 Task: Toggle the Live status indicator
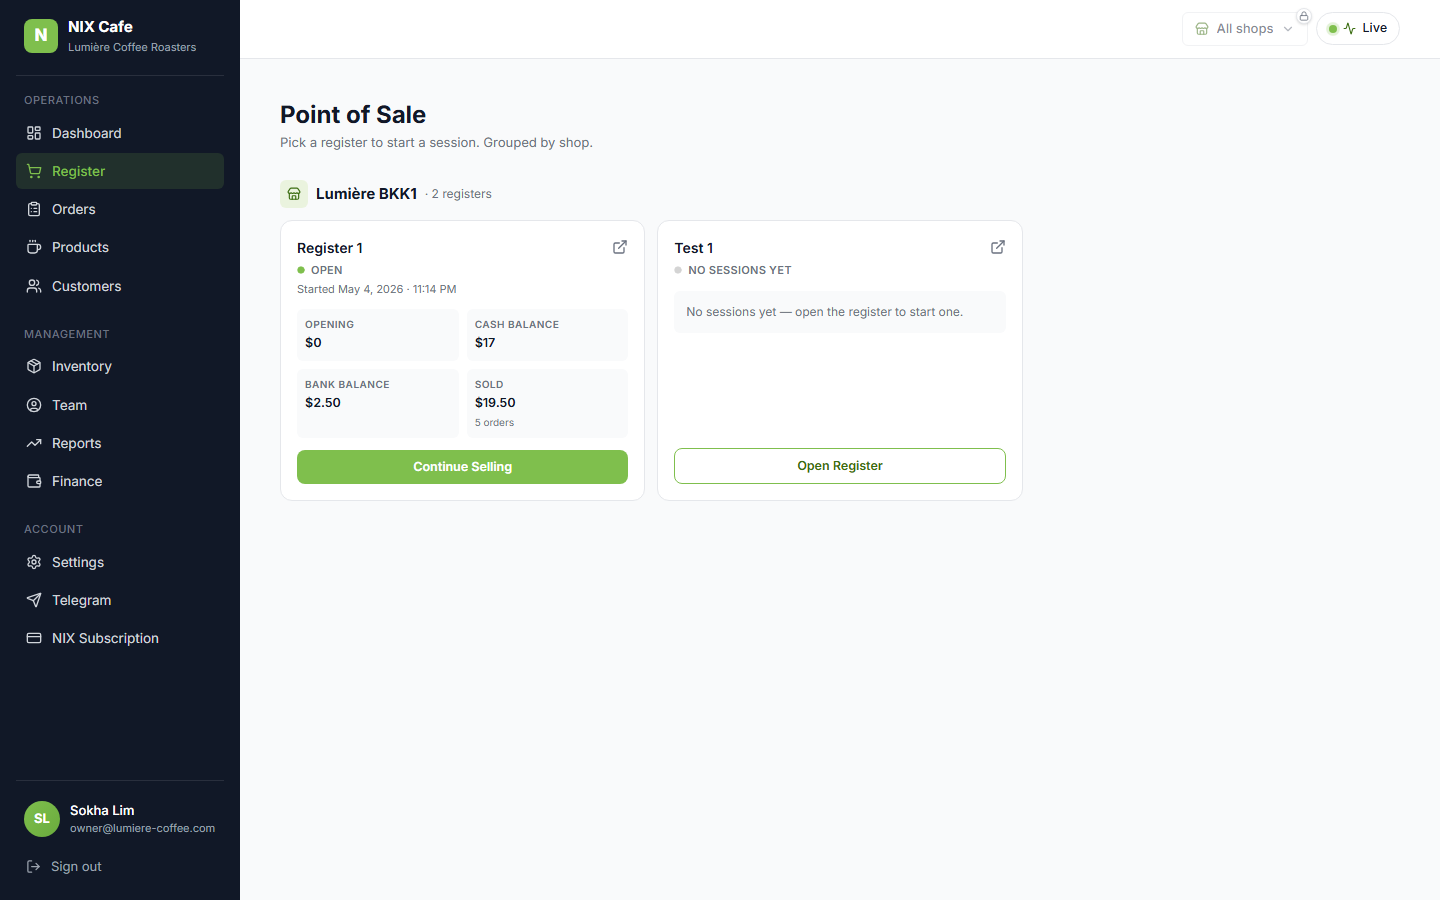[x=1358, y=28]
